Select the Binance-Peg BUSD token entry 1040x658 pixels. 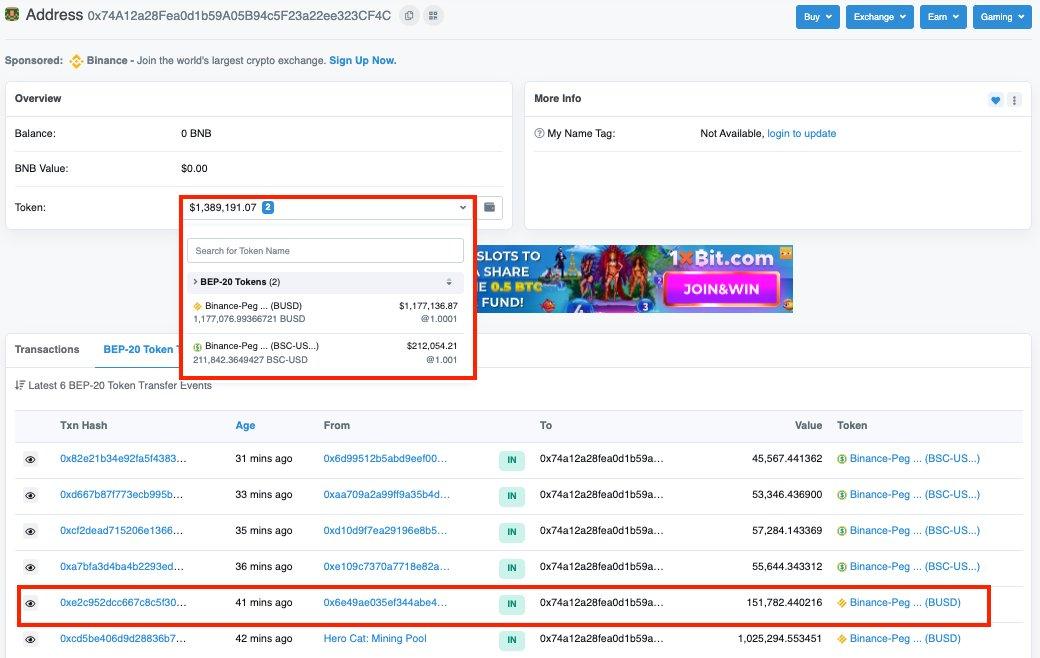click(x=325, y=312)
